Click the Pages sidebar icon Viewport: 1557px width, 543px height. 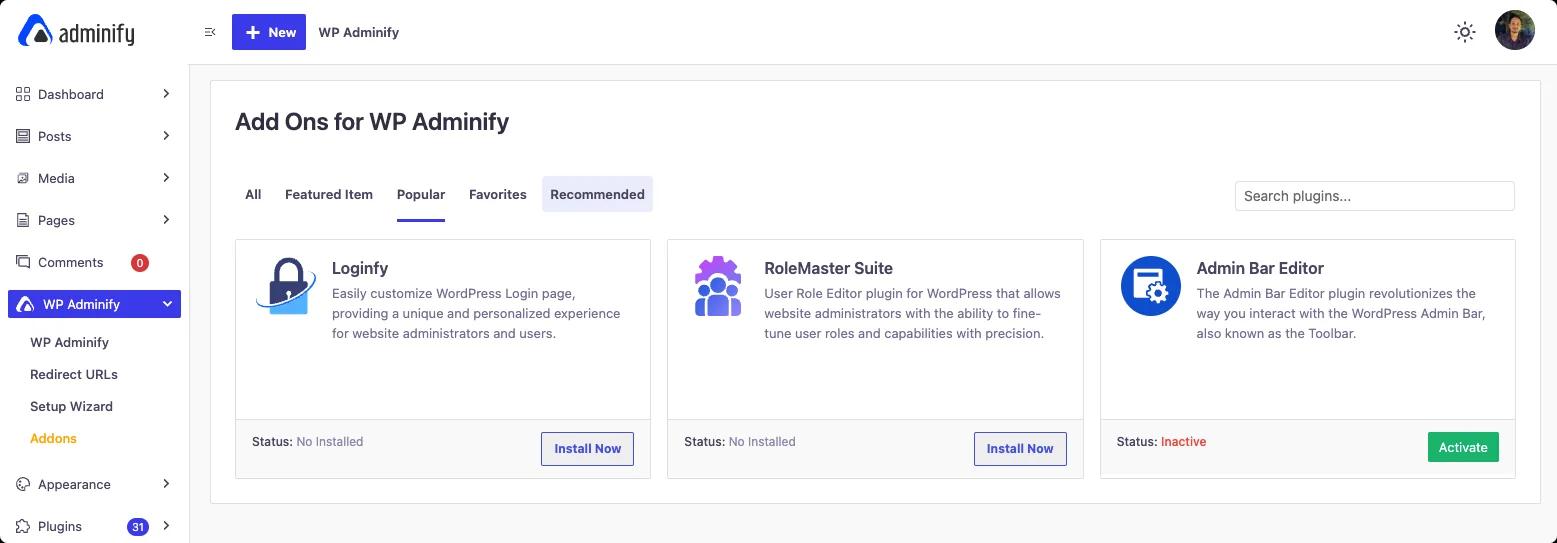tap(23, 220)
